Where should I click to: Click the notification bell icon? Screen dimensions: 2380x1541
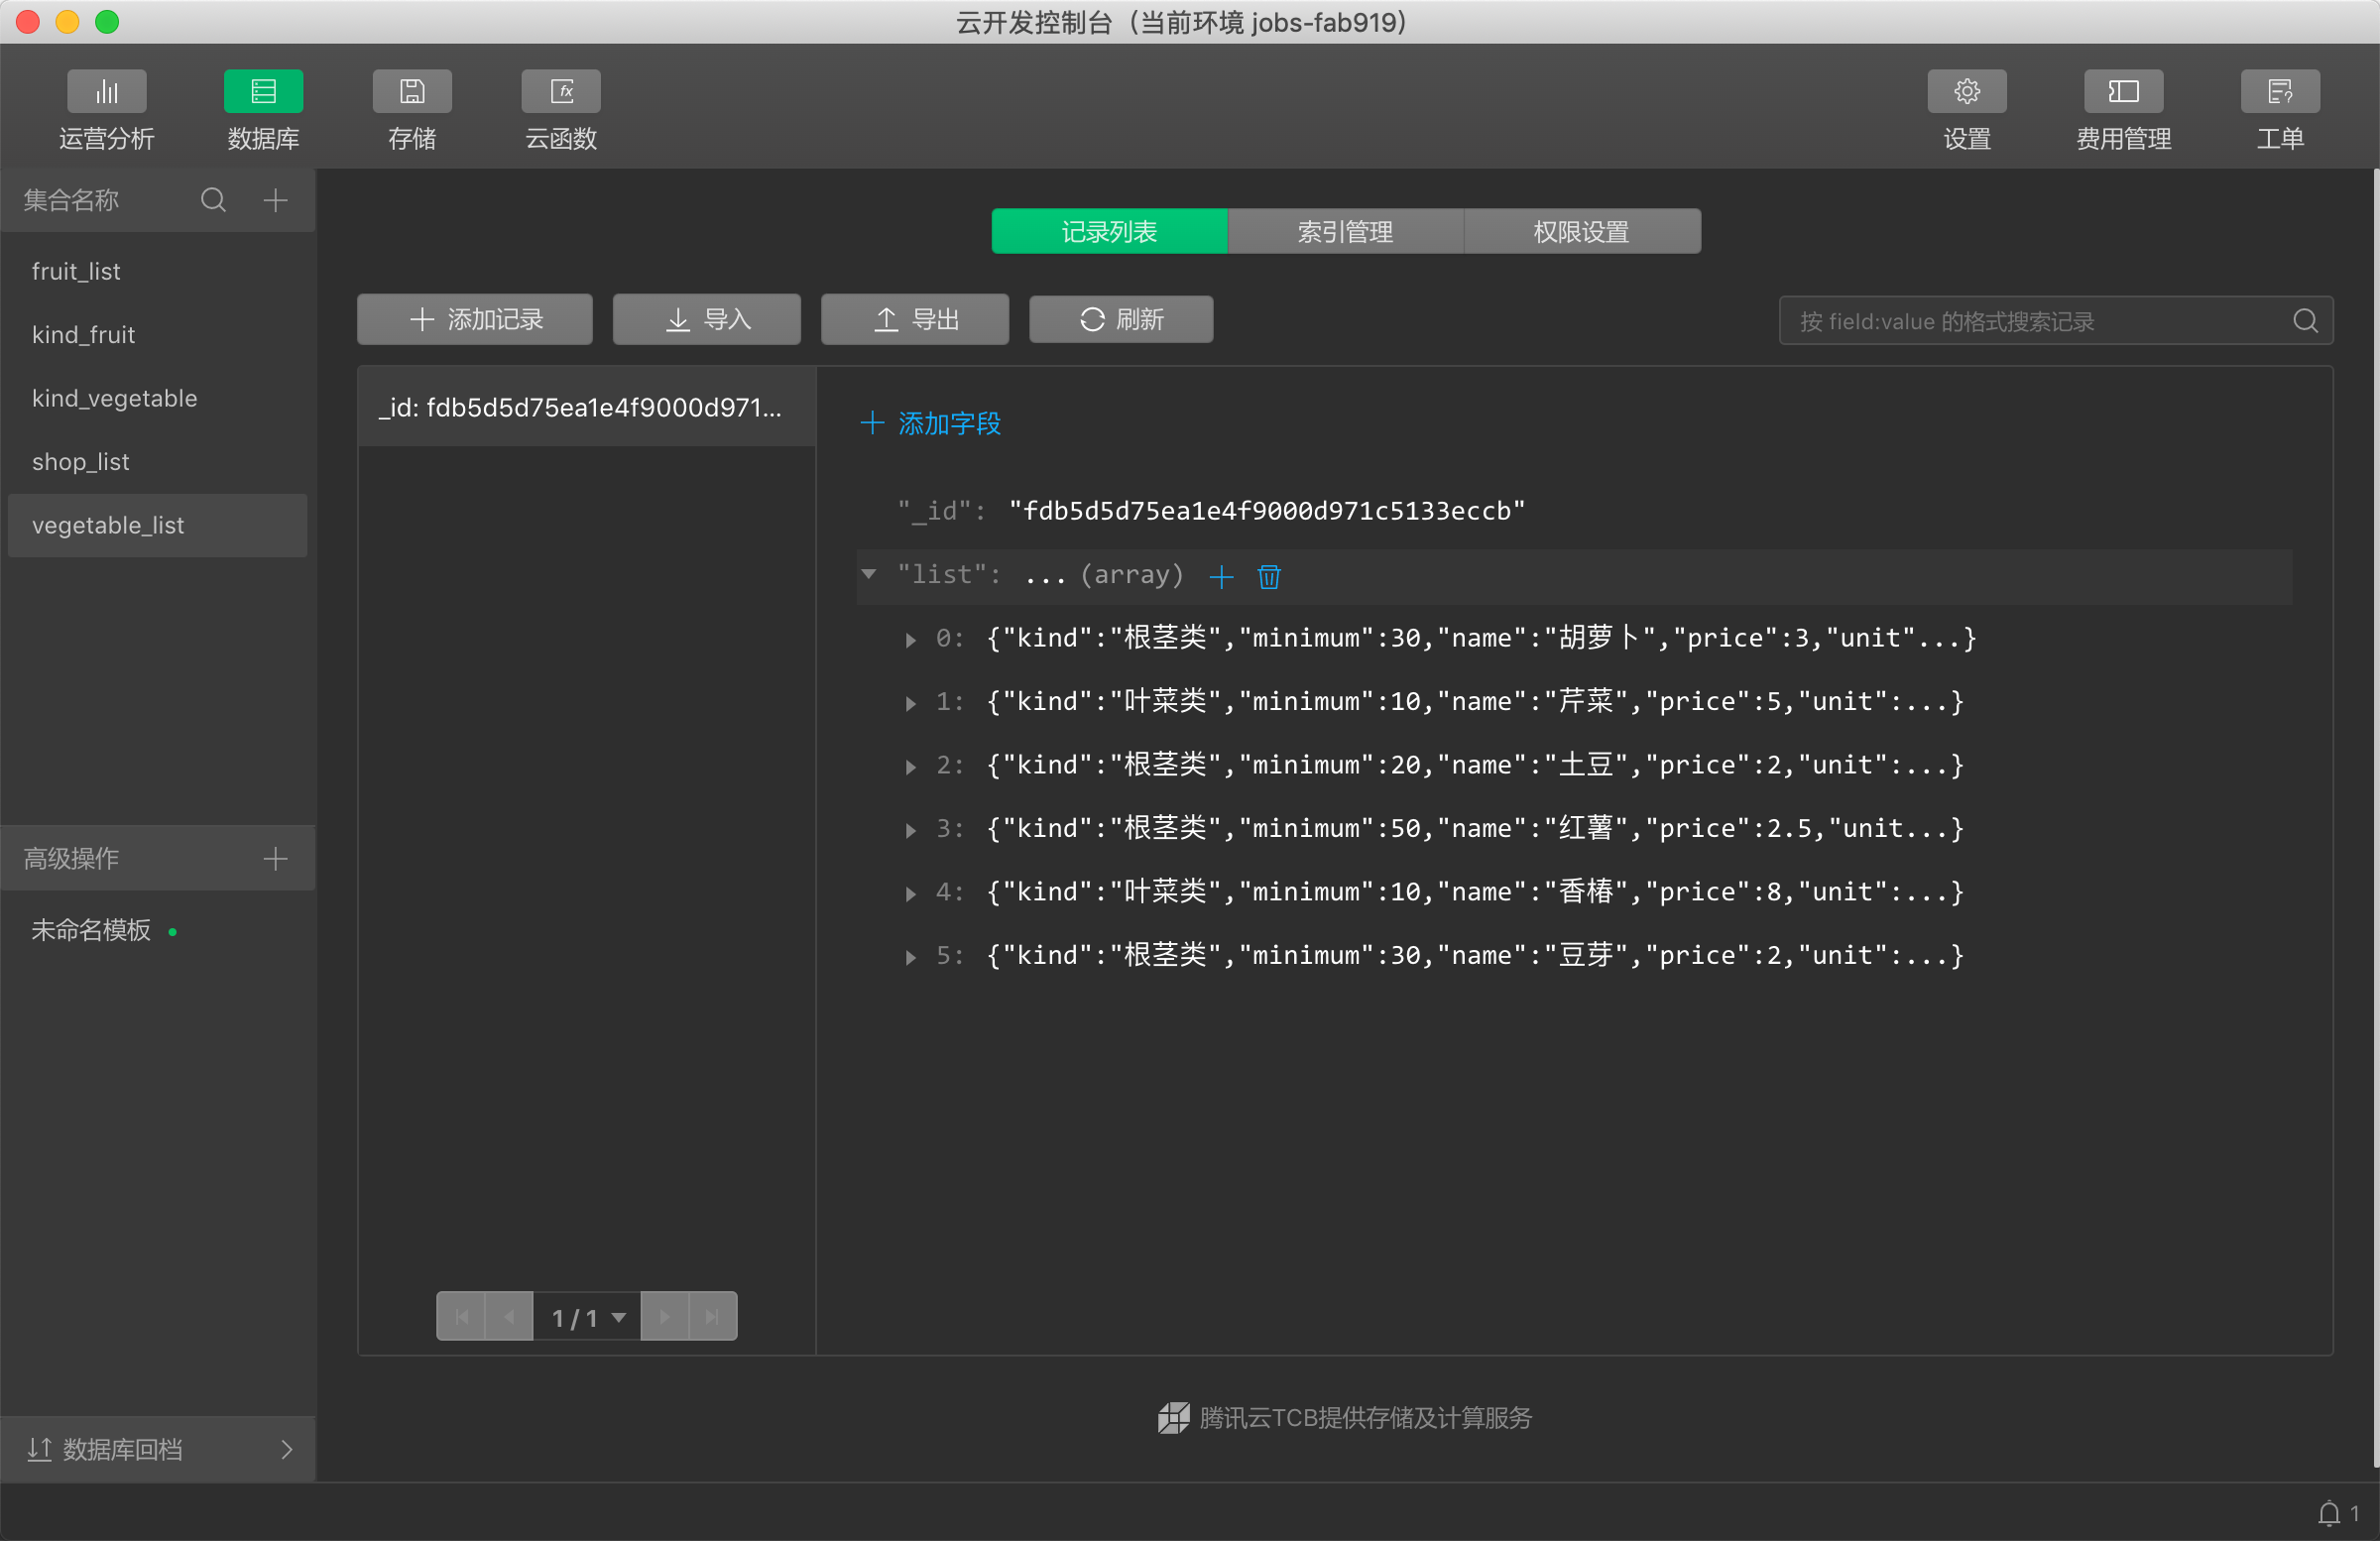(x=2328, y=1513)
